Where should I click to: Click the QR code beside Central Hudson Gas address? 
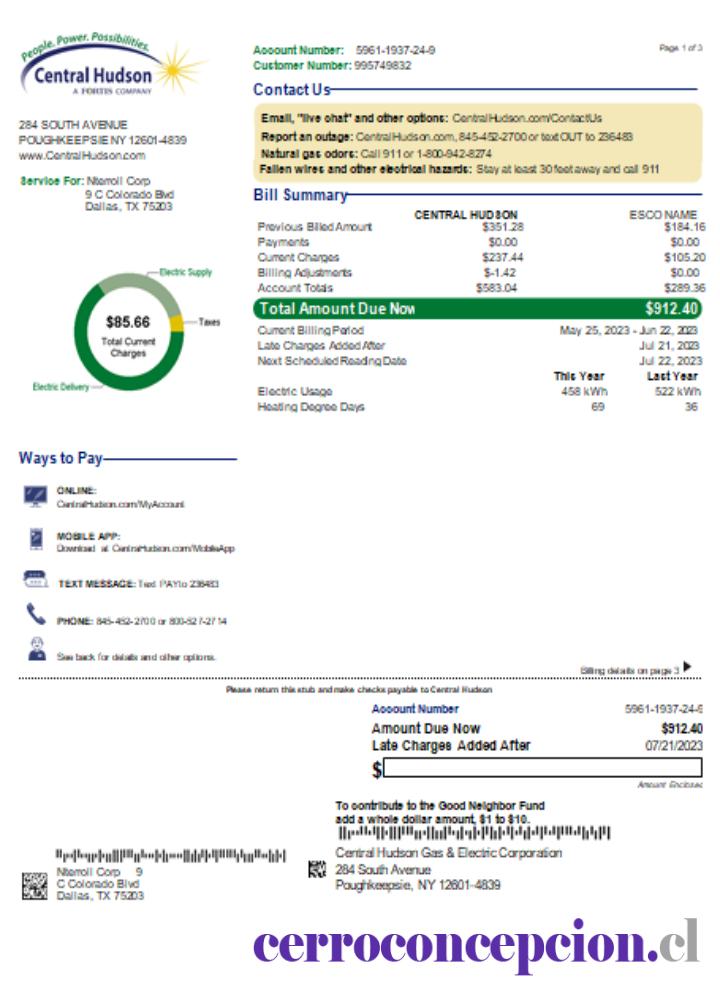click(x=317, y=869)
